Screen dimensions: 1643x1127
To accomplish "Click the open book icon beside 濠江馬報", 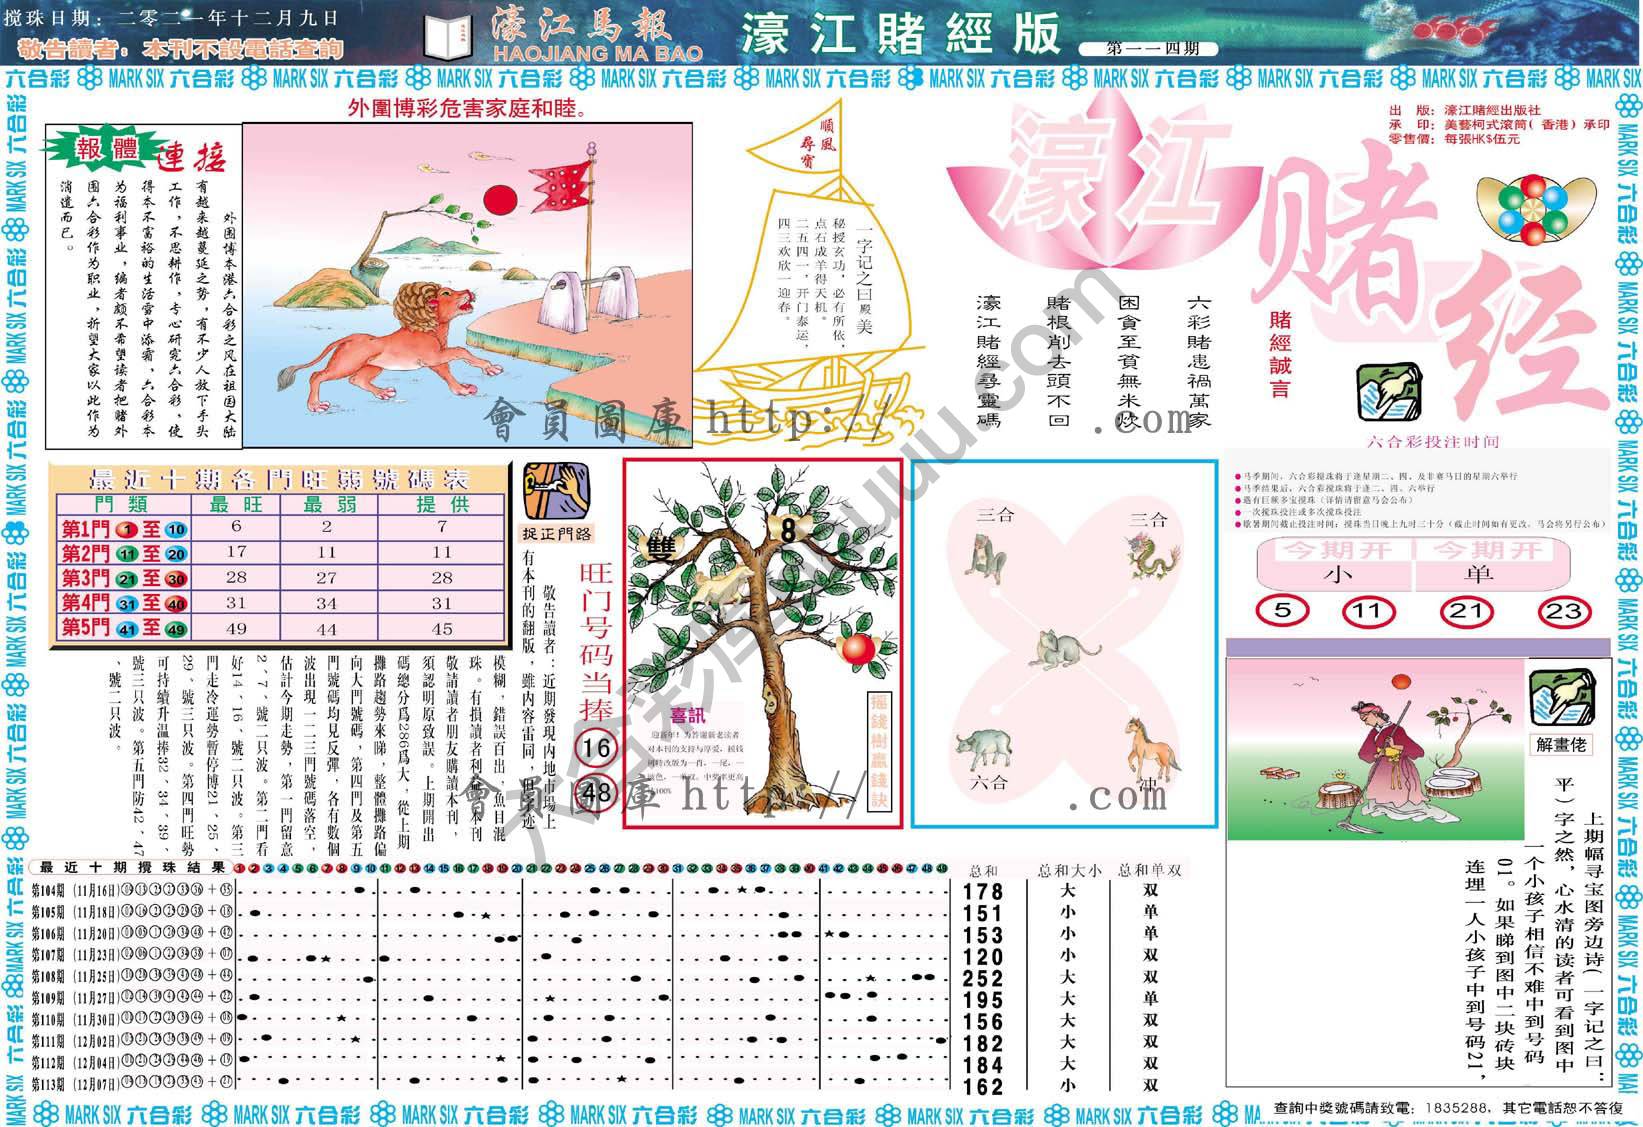I will (447, 37).
